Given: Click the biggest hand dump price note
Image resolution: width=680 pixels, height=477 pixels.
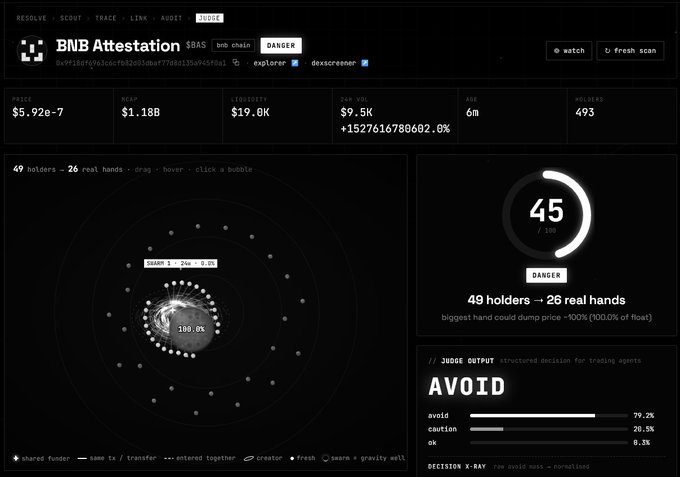Looking at the screenshot, I should (546, 317).
